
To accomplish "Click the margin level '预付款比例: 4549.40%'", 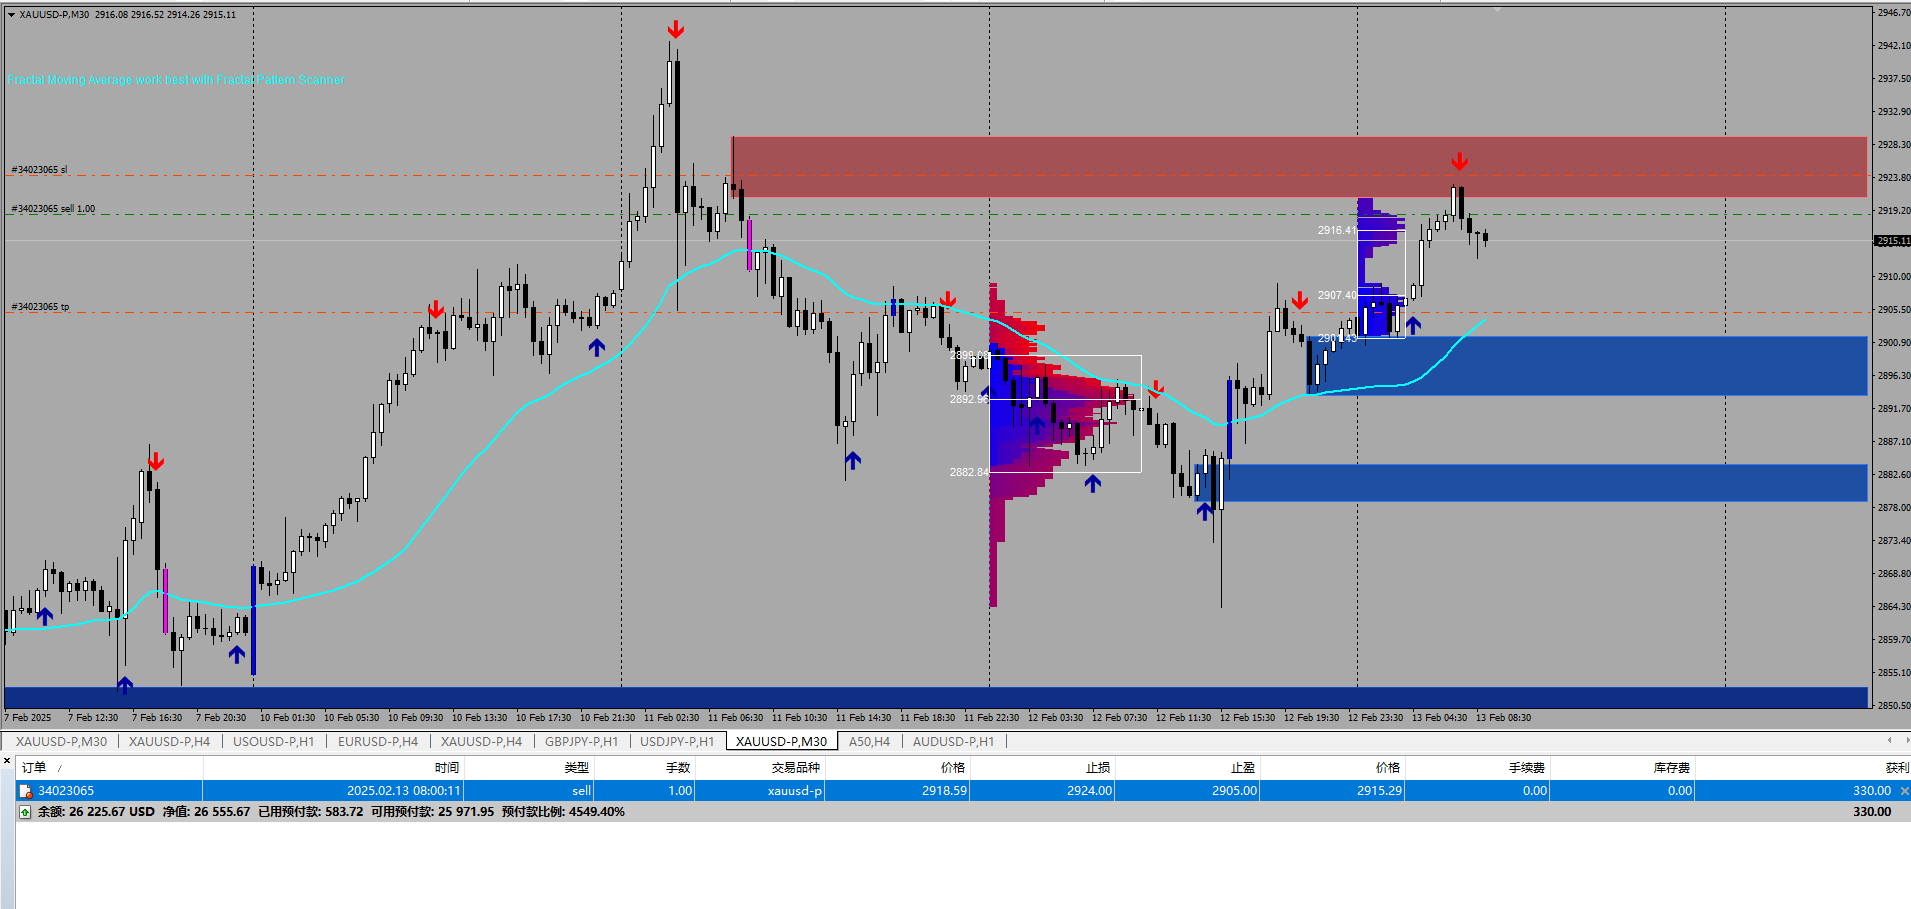I will (563, 812).
